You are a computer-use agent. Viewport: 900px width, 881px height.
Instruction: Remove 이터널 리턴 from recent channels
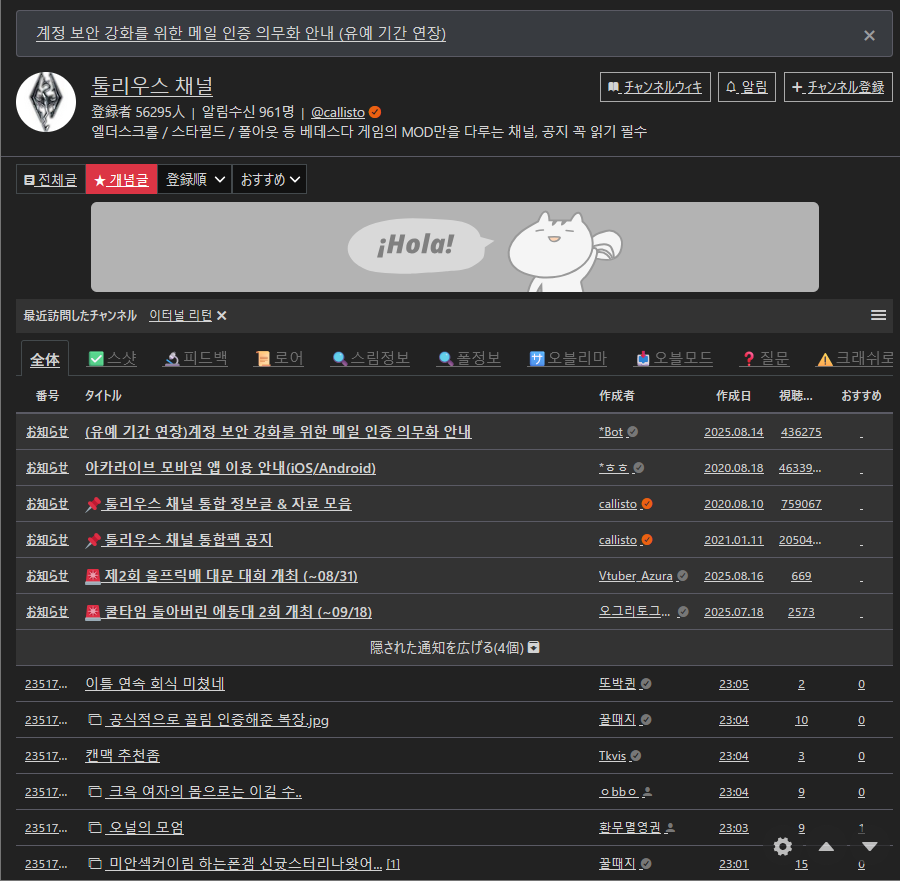(222, 315)
